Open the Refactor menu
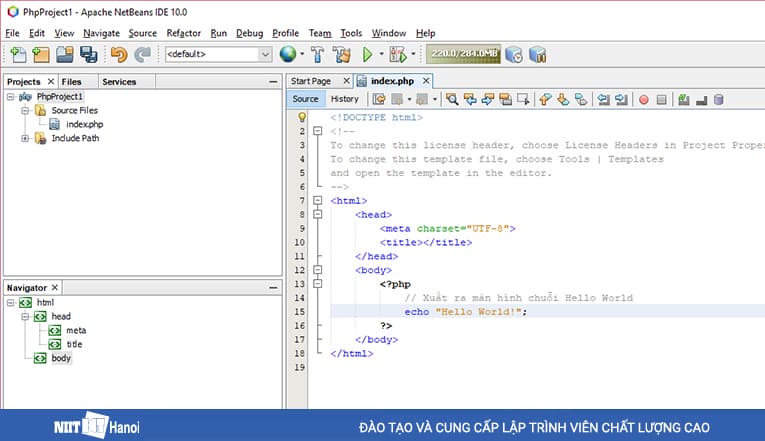765x441 pixels. [x=183, y=33]
